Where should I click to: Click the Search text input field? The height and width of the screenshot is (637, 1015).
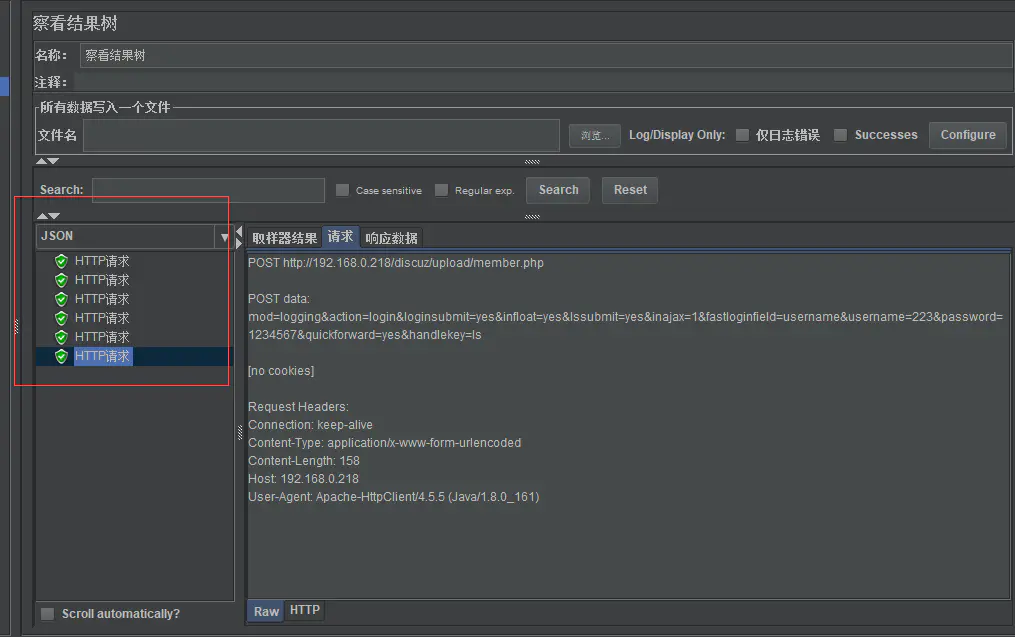tap(208, 190)
